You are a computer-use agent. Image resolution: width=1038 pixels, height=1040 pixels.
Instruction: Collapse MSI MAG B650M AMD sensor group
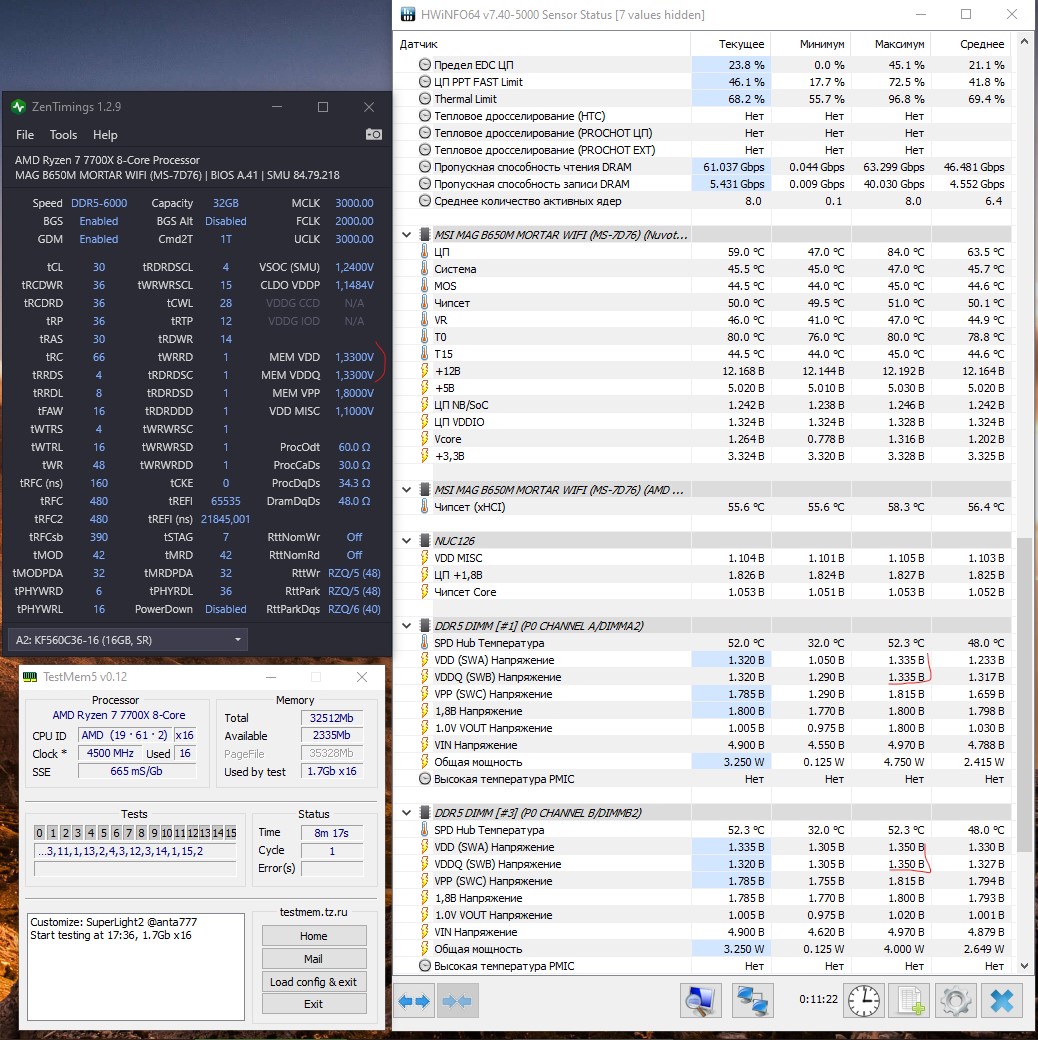coord(407,489)
